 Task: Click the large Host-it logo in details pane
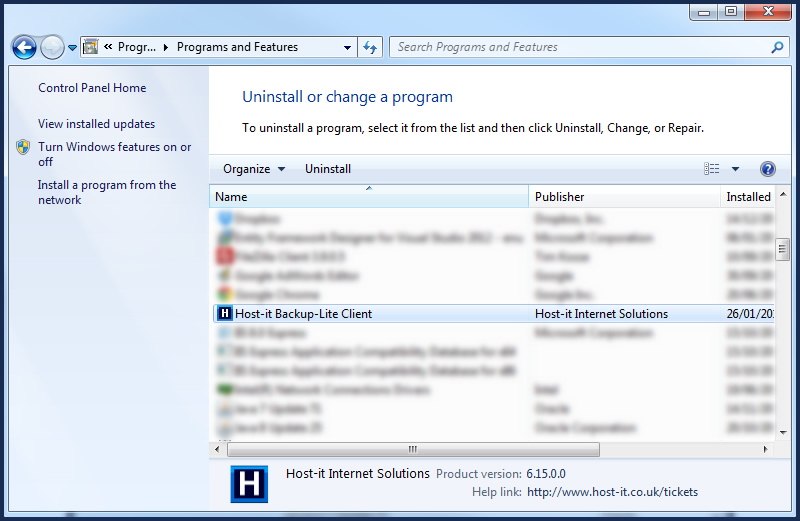coord(249,484)
